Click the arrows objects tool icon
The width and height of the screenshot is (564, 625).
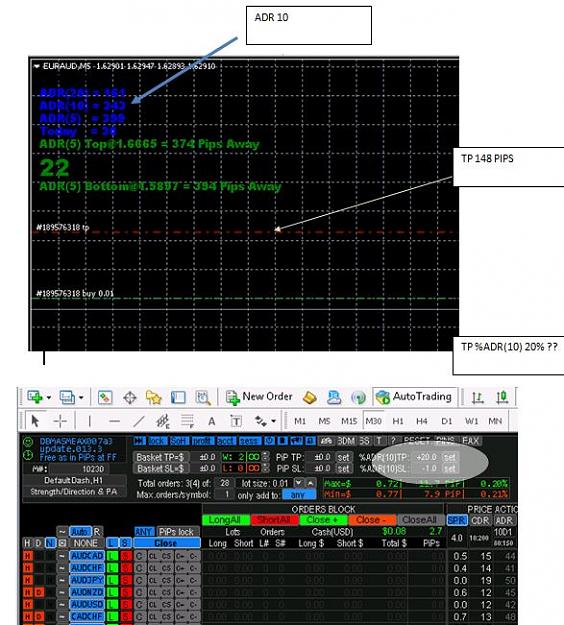[261, 421]
